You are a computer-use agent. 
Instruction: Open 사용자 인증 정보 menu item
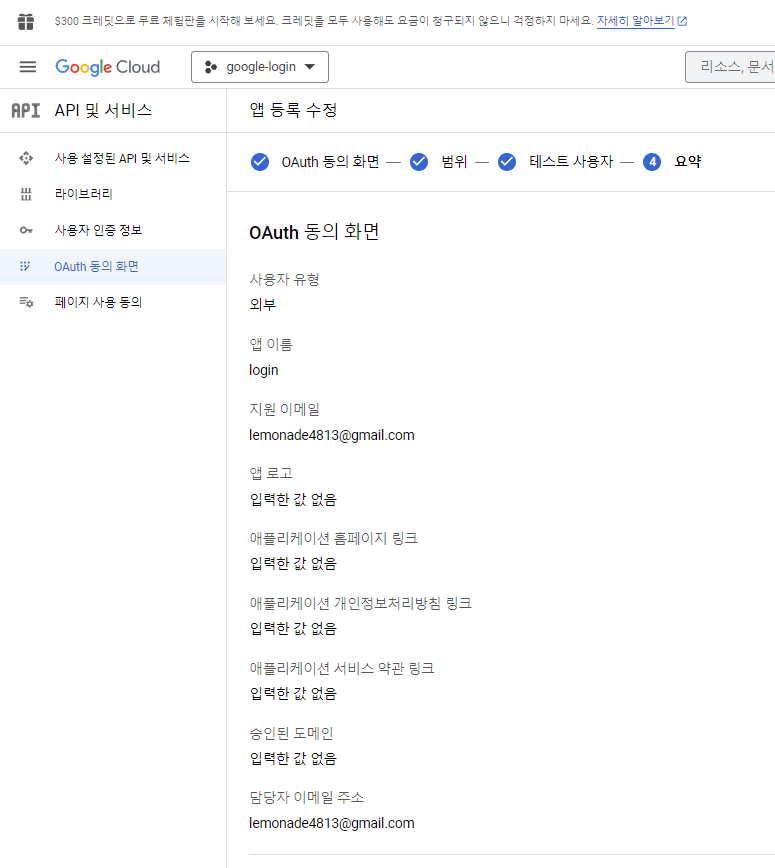[x=99, y=230]
